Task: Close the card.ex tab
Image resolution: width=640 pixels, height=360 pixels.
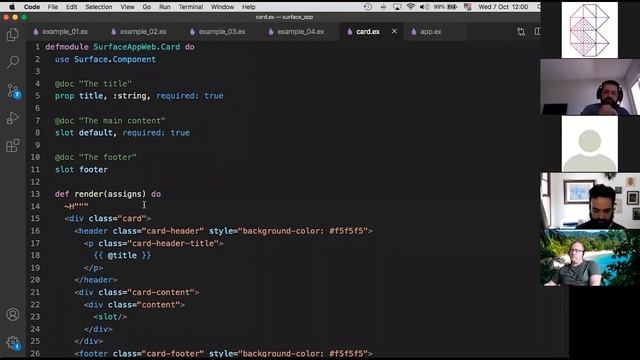Action: click(x=394, y=31)
